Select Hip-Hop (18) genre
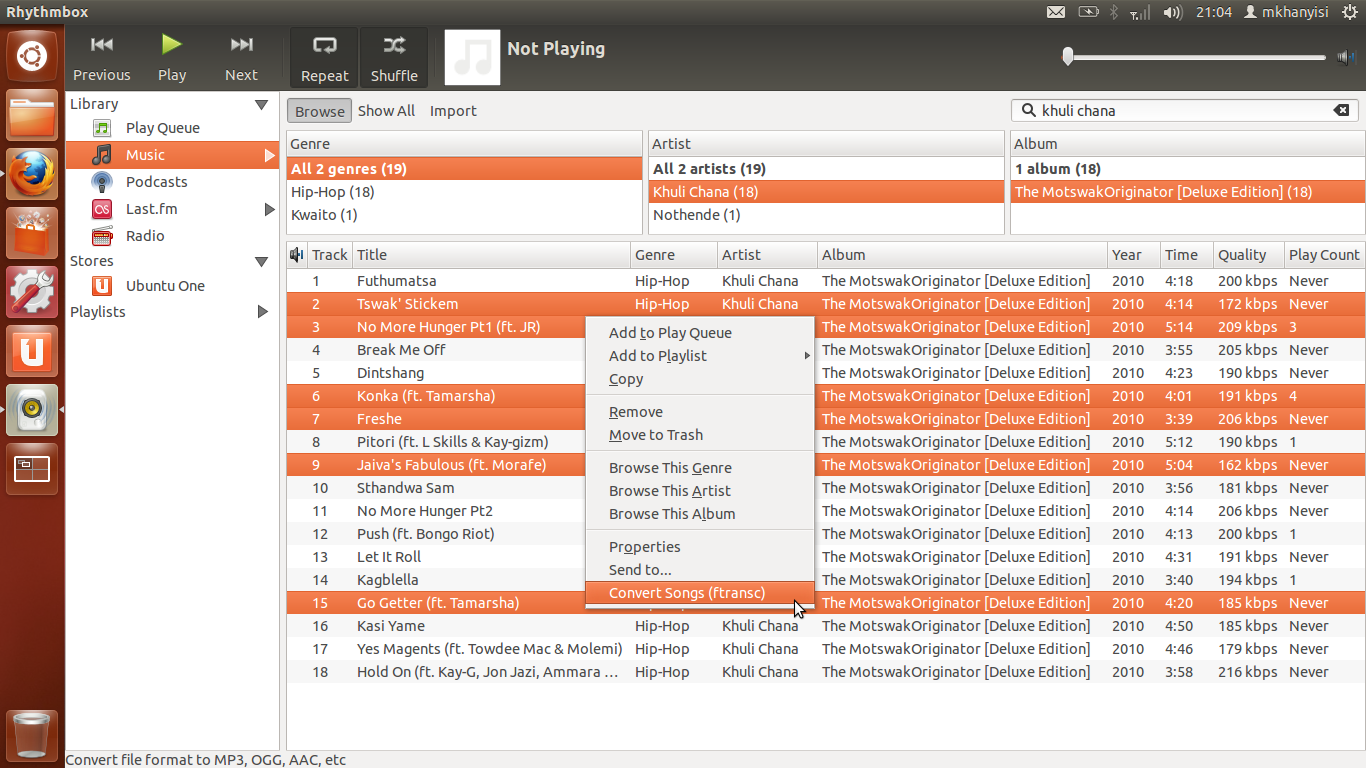1366x768 pixels. [x=464, y=192]
